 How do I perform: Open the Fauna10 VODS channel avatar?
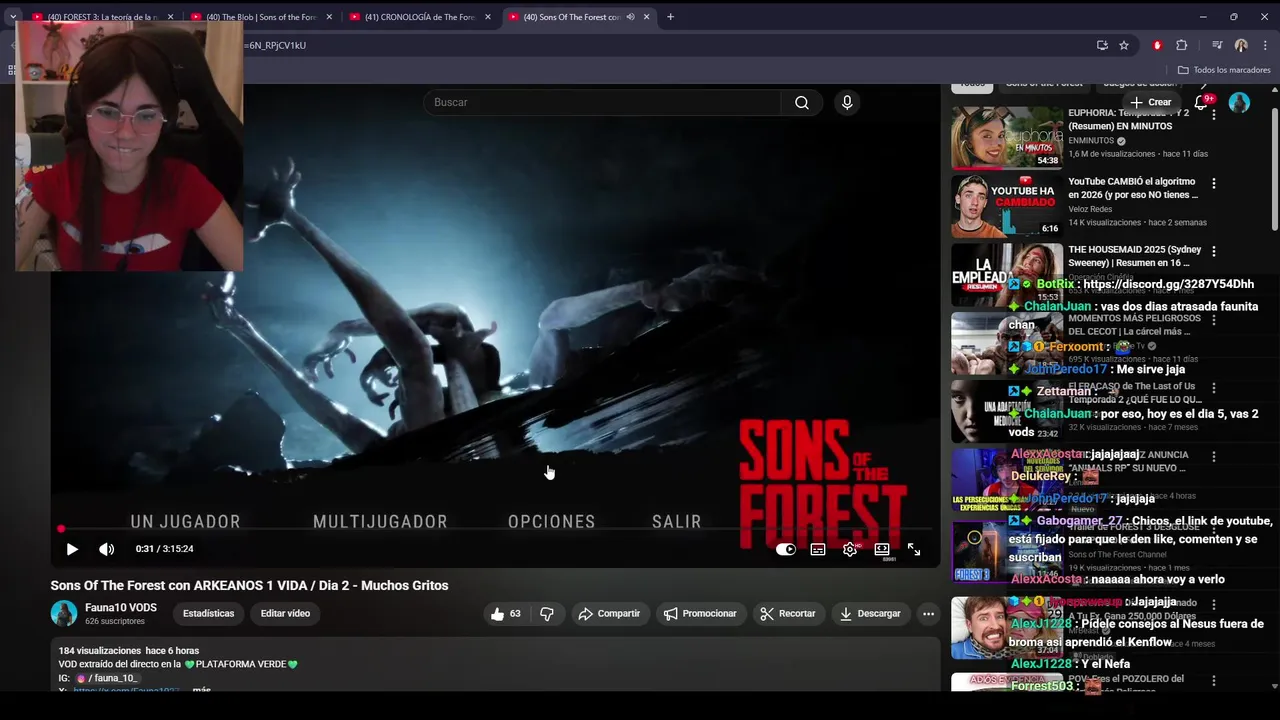(x=64, y=614)
